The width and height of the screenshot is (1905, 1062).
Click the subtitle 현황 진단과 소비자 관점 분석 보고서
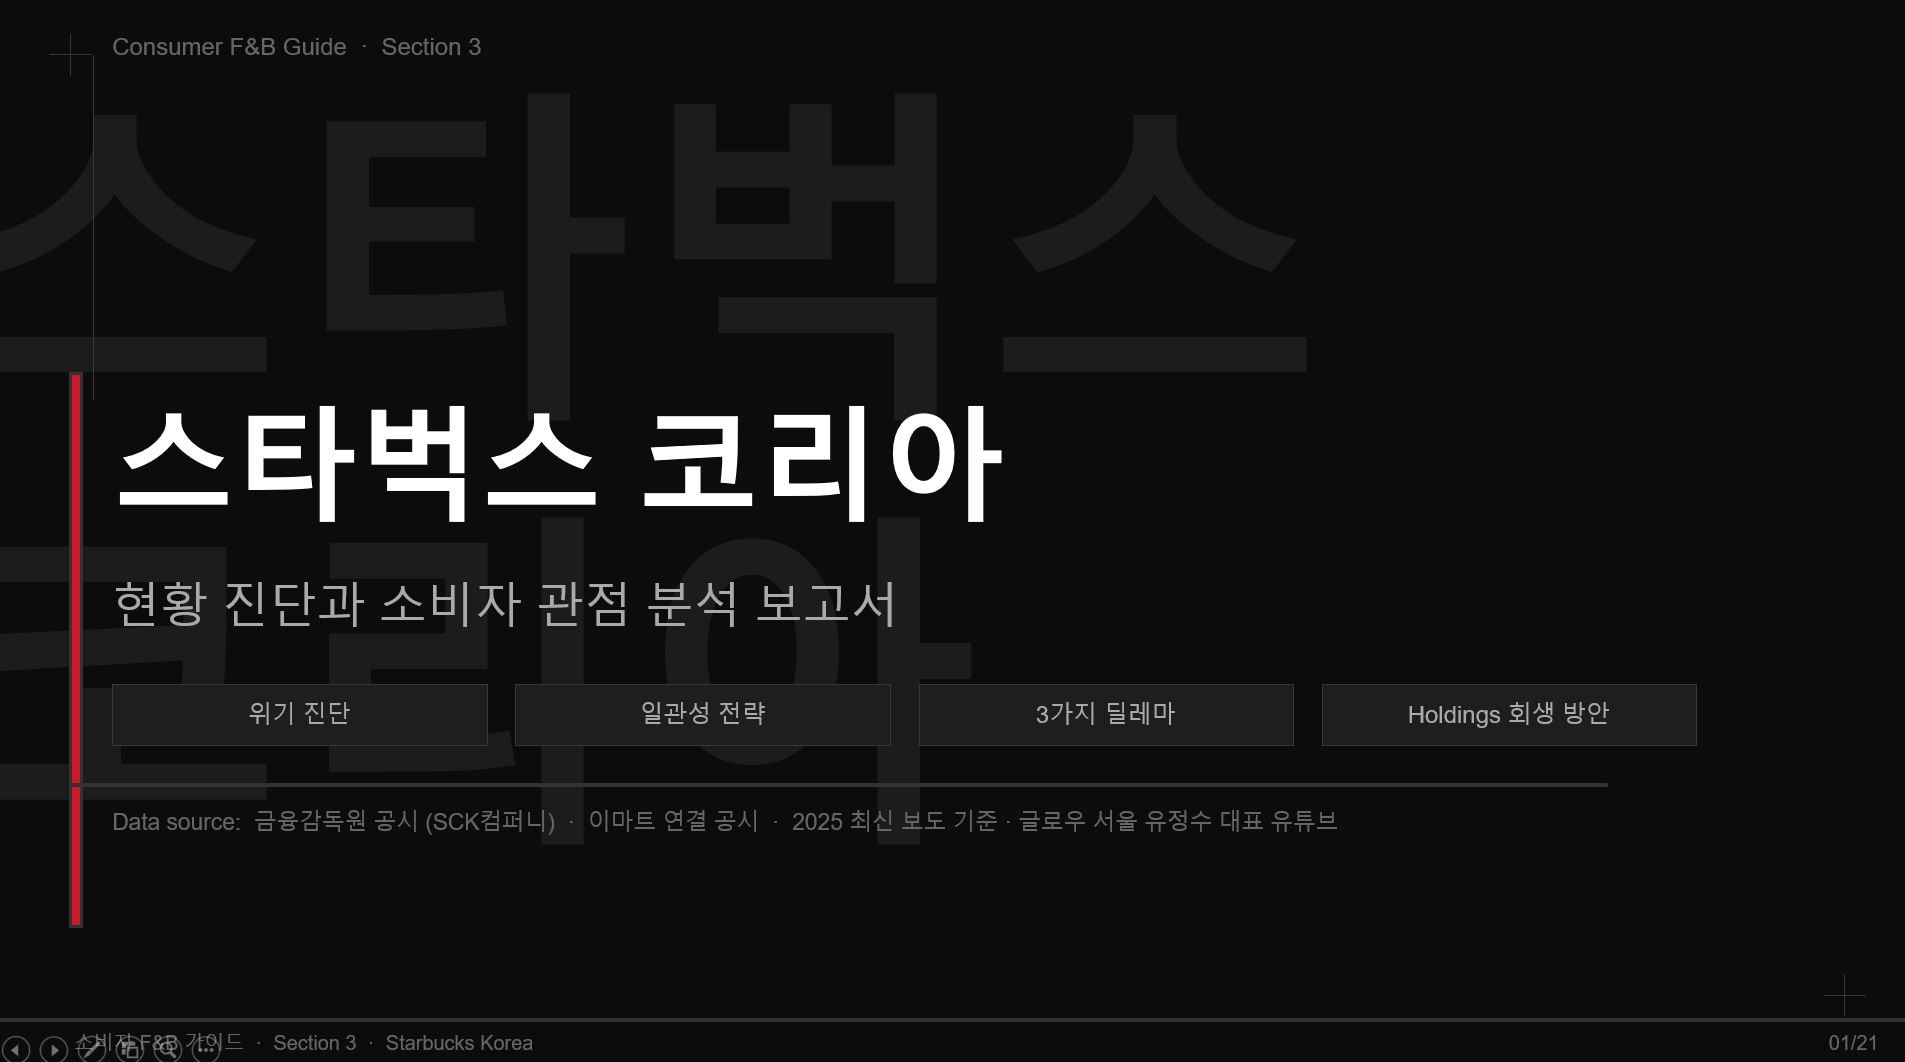(x=505, y=603)
